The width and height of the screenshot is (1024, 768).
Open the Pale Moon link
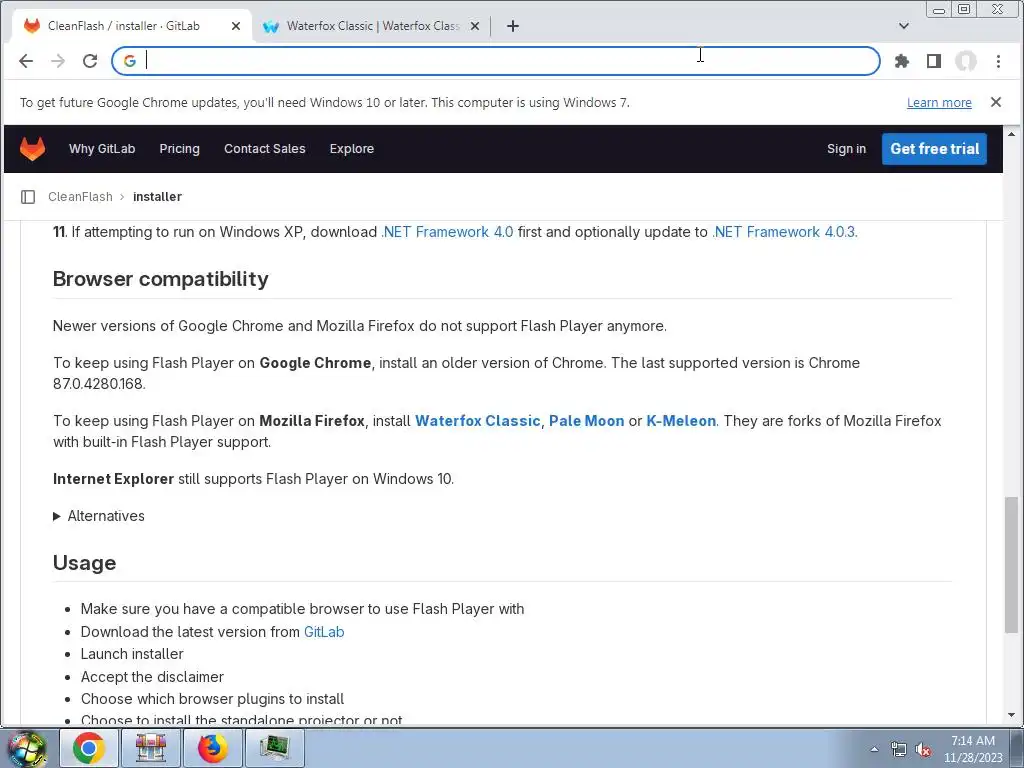[586, 421]
